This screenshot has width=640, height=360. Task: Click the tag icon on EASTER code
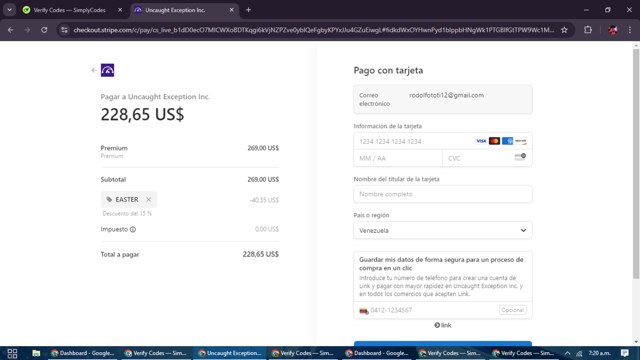tap(109, 200)
